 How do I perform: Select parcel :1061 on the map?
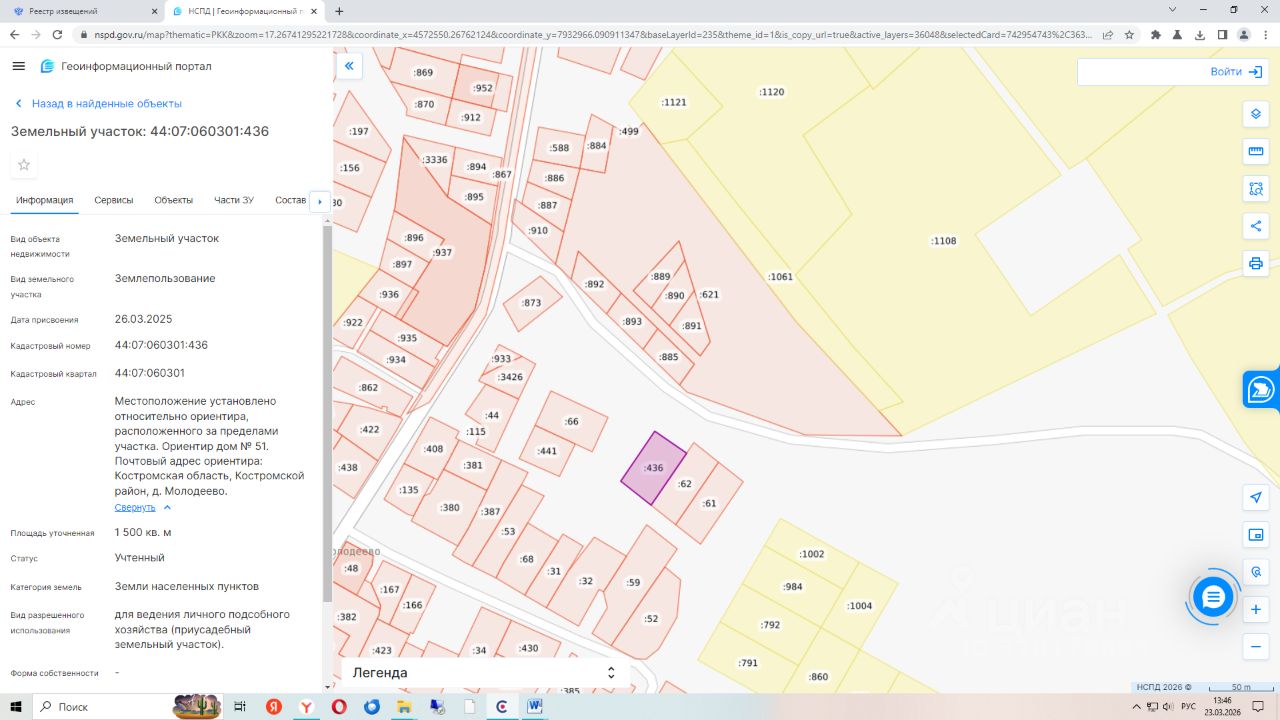pos(780,277)
